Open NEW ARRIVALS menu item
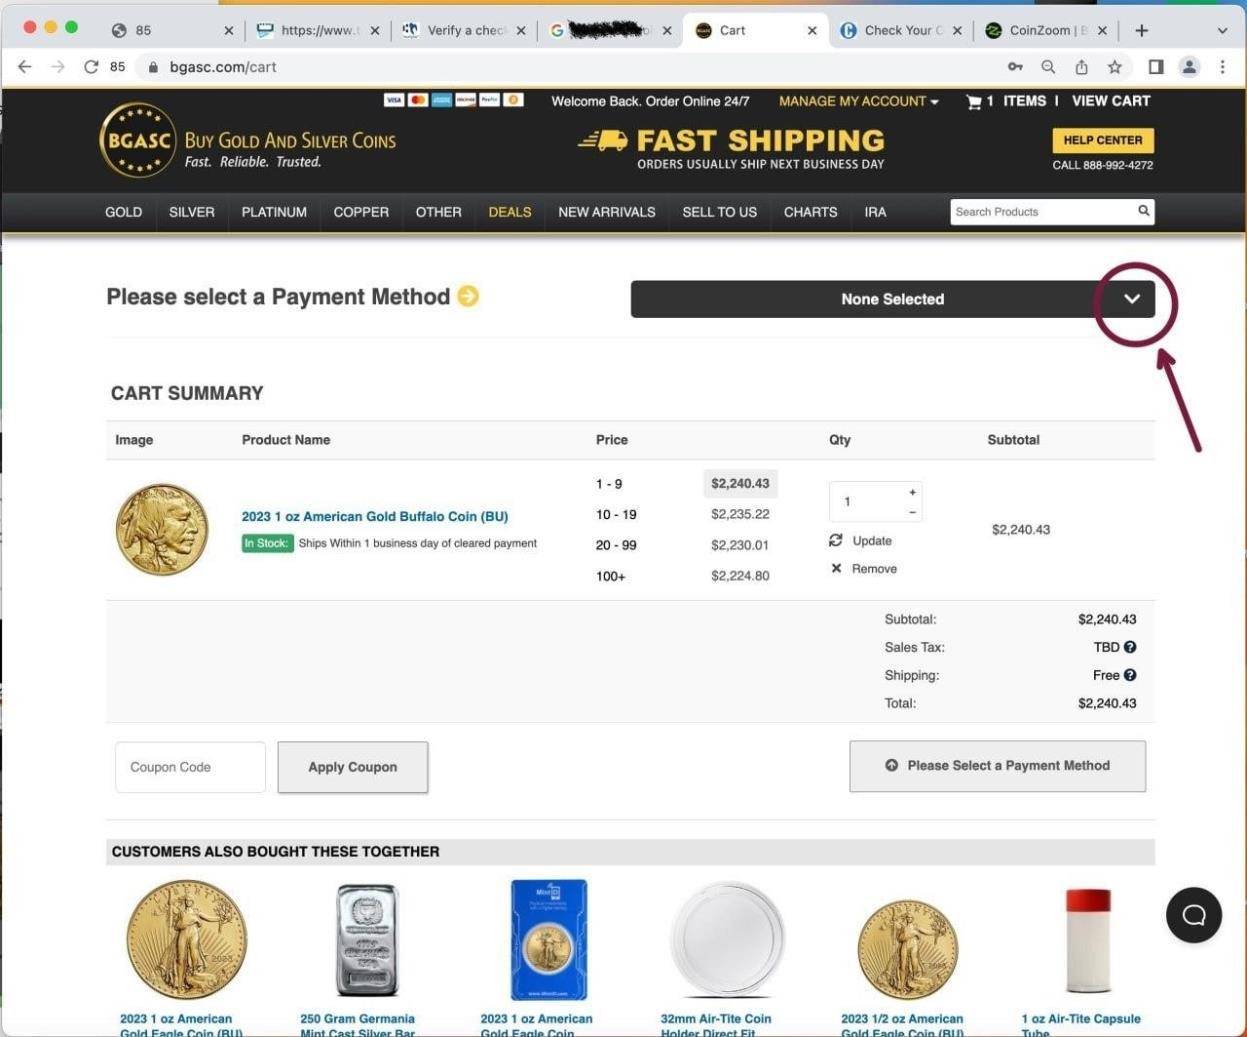The height and width of the screenshot is (1037, 1247). [607, 212]
